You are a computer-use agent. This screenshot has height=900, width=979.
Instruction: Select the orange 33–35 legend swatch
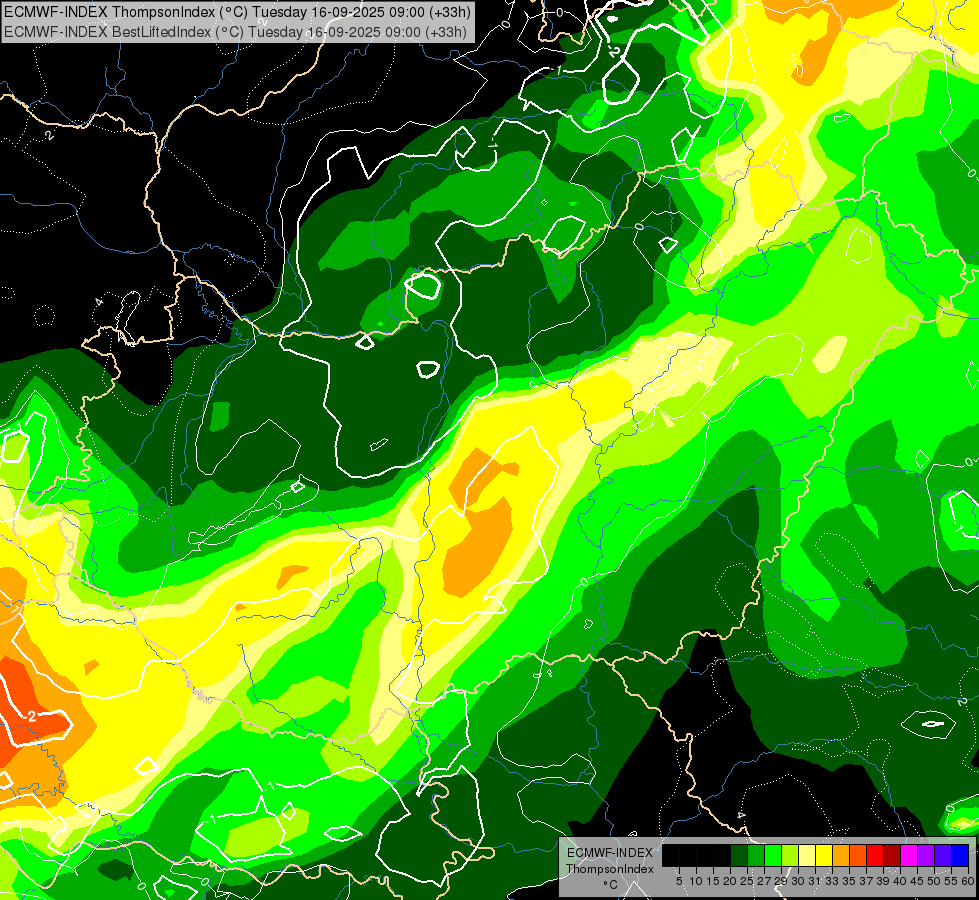[x=841, y=855]
